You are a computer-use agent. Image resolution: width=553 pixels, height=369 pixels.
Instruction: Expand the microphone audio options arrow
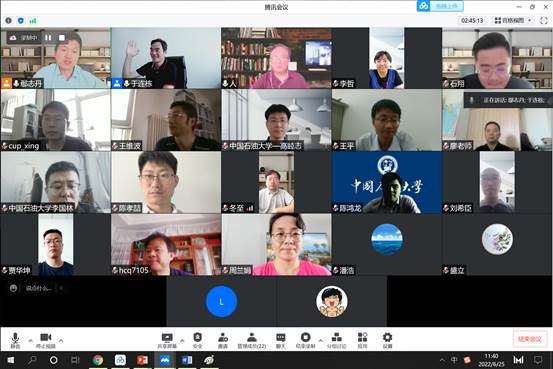30,341
